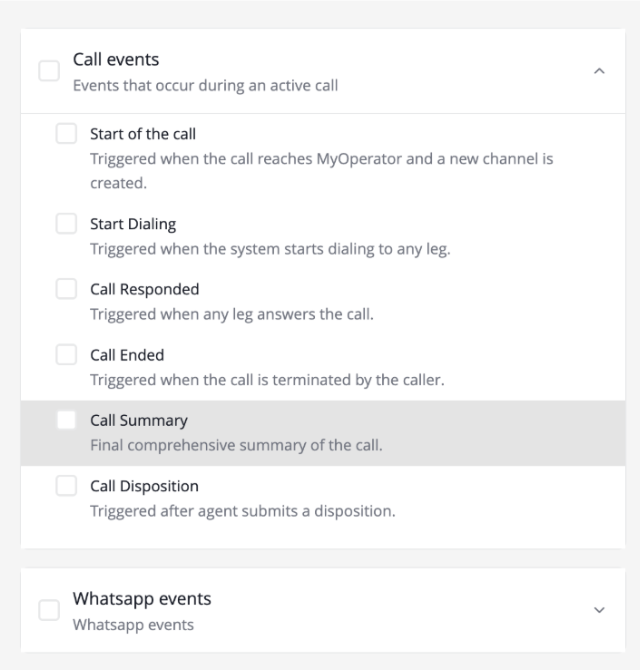Select the Call Responded checkbox

[x=66, y=289]
